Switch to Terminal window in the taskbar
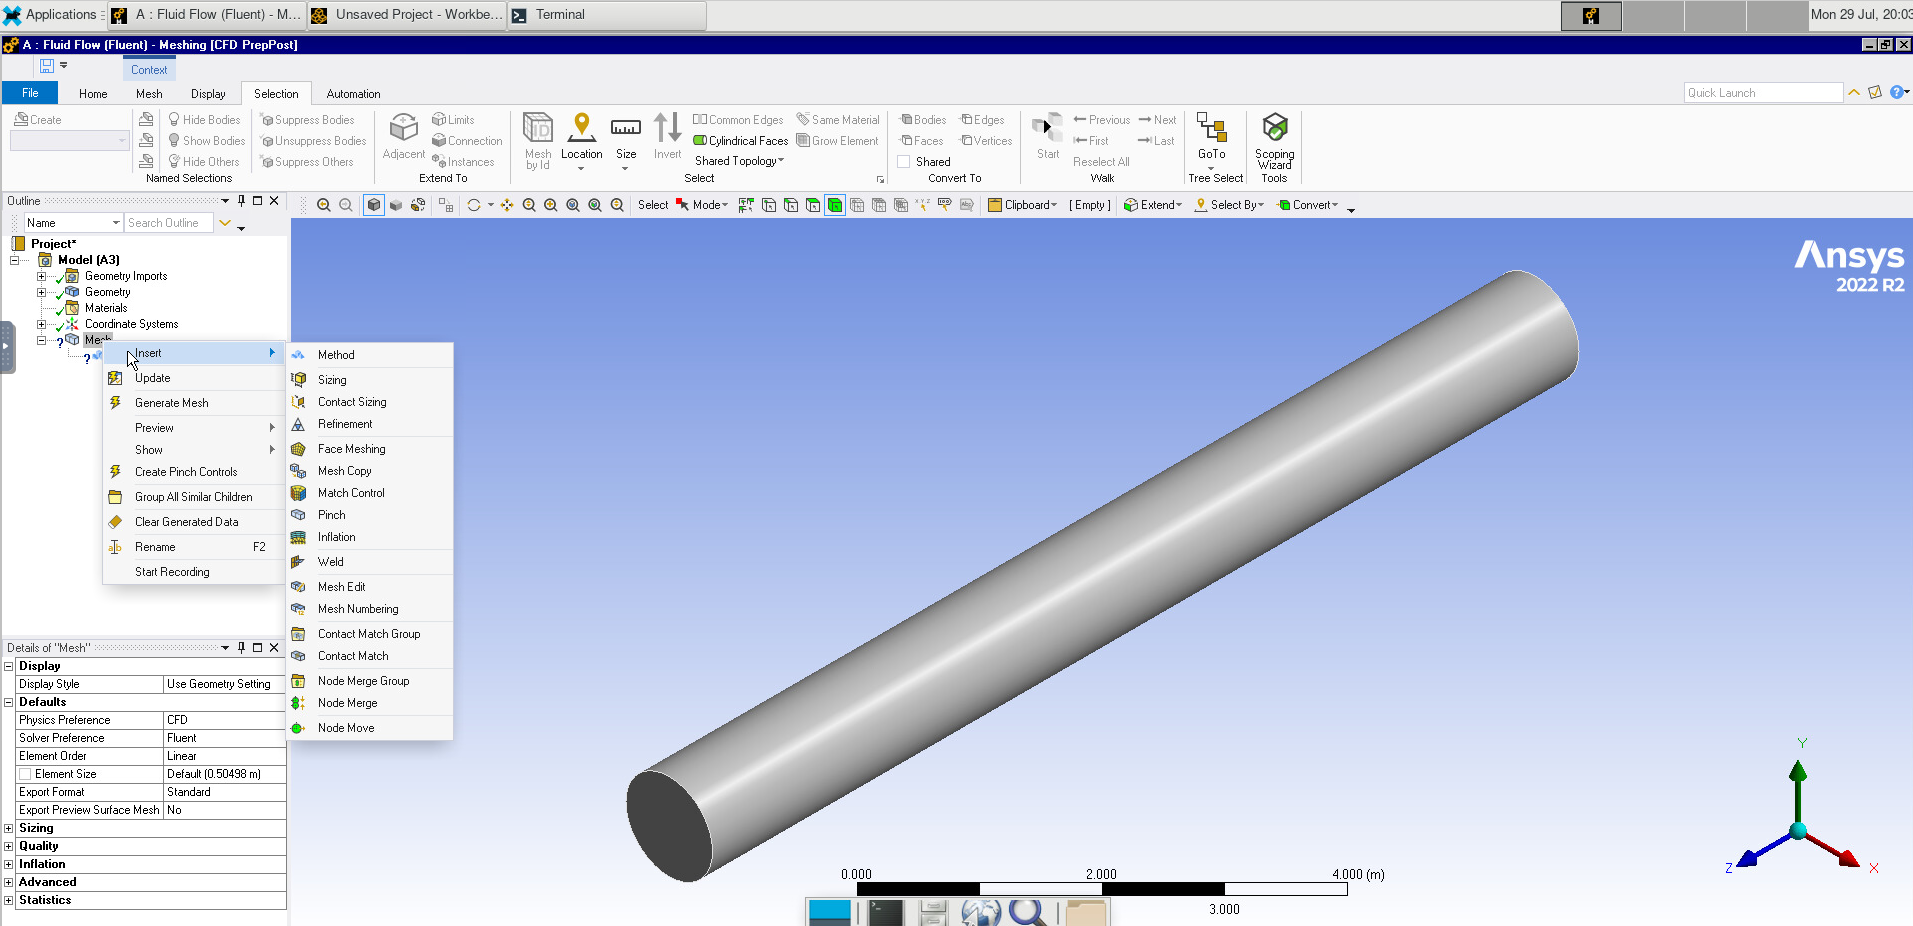 point(607,15)
